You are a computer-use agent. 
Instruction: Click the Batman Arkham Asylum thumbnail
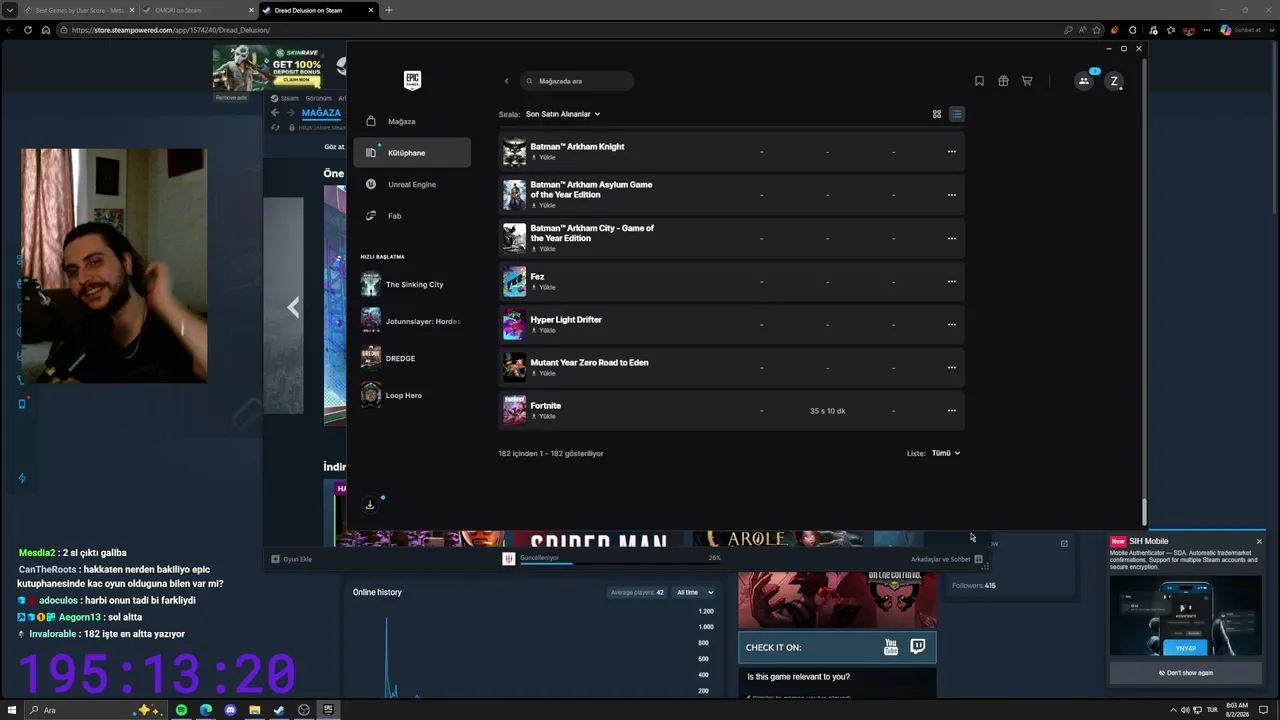click(514, 195)
